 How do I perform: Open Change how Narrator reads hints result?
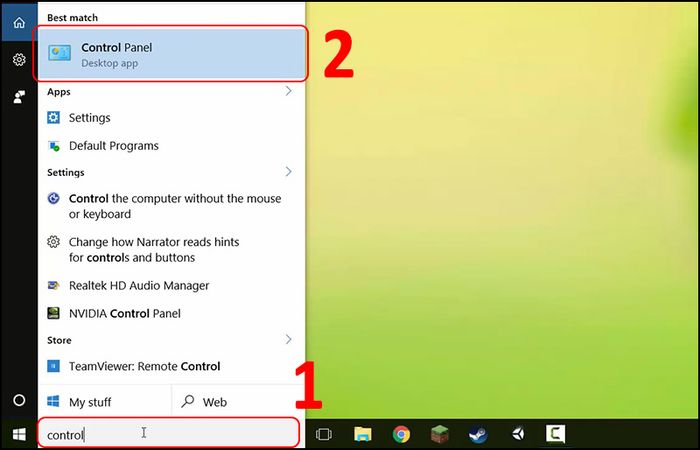[171, 250]
